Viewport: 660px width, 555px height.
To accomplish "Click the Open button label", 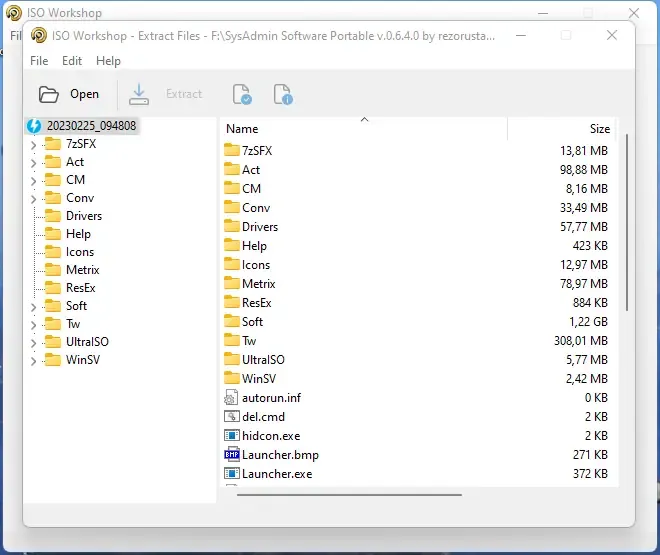I will point(84,94).
